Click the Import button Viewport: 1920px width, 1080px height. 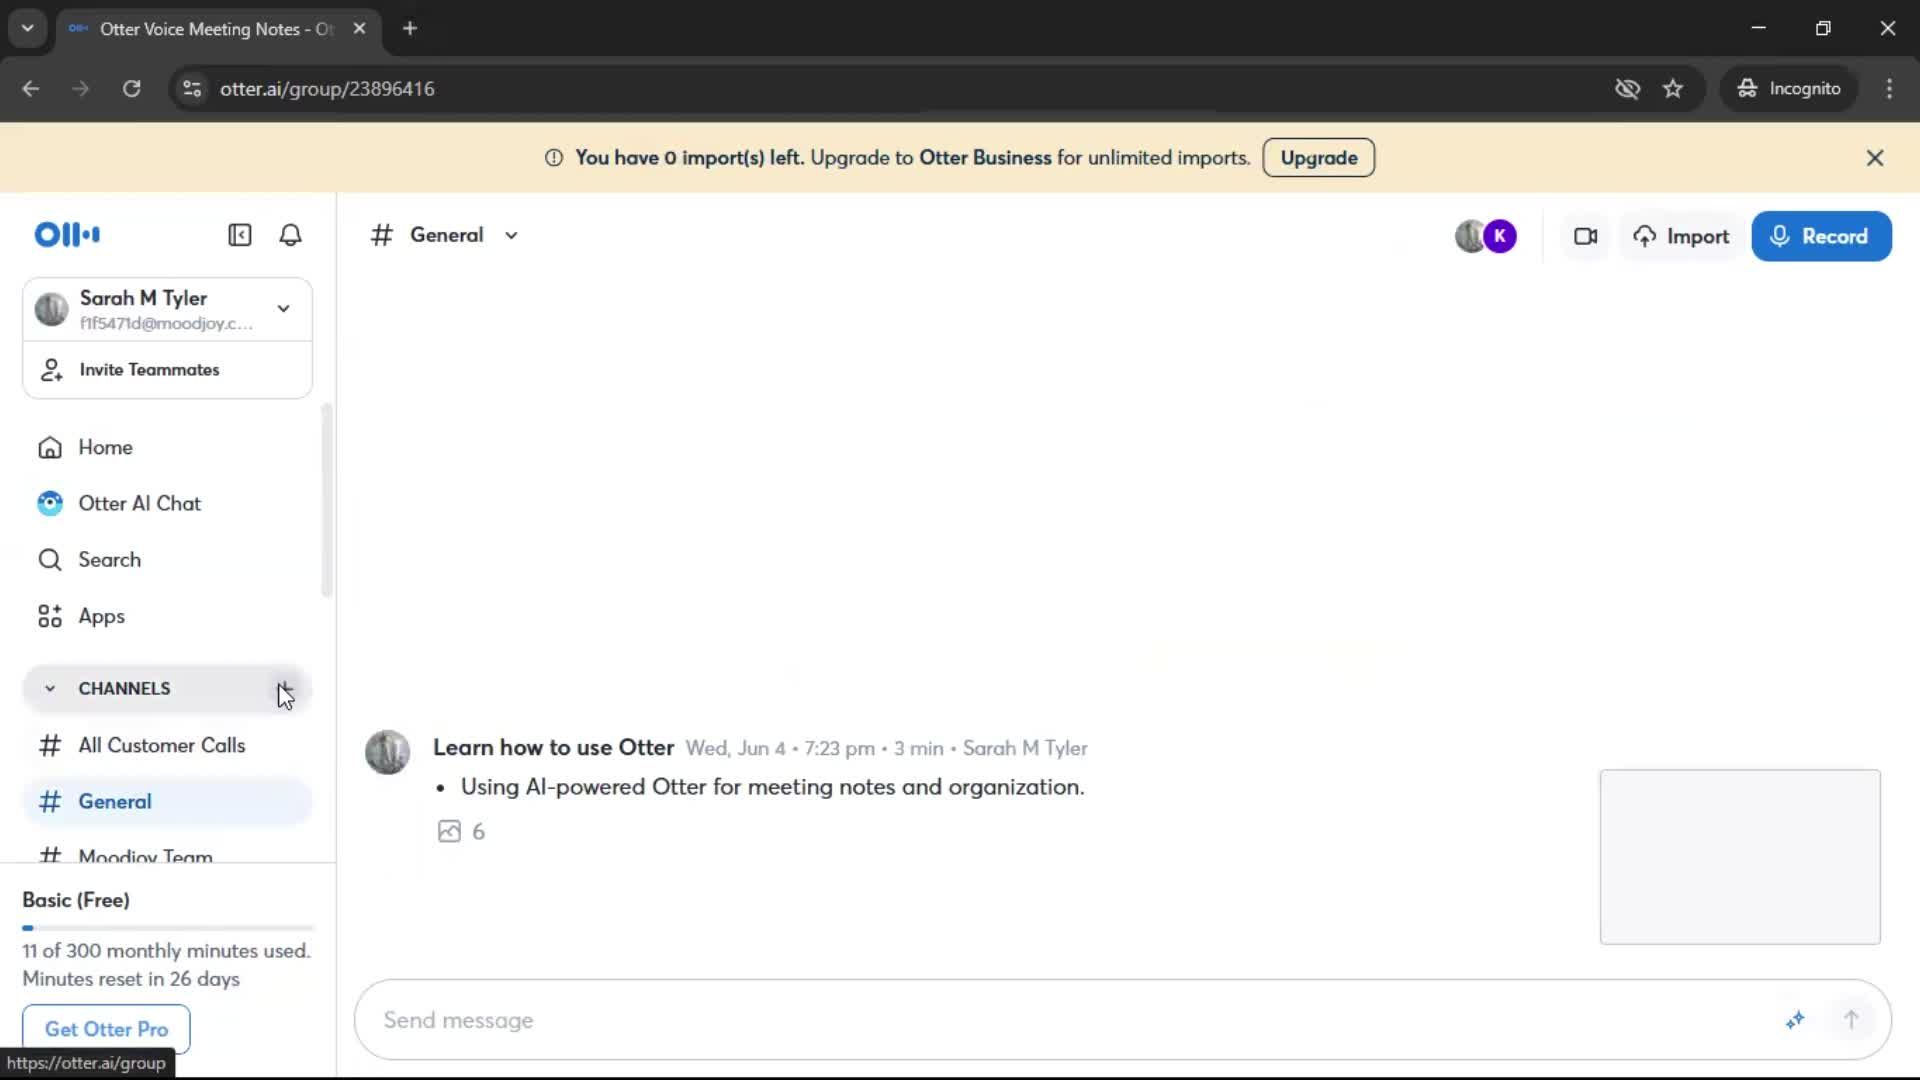click(1682, 236)
